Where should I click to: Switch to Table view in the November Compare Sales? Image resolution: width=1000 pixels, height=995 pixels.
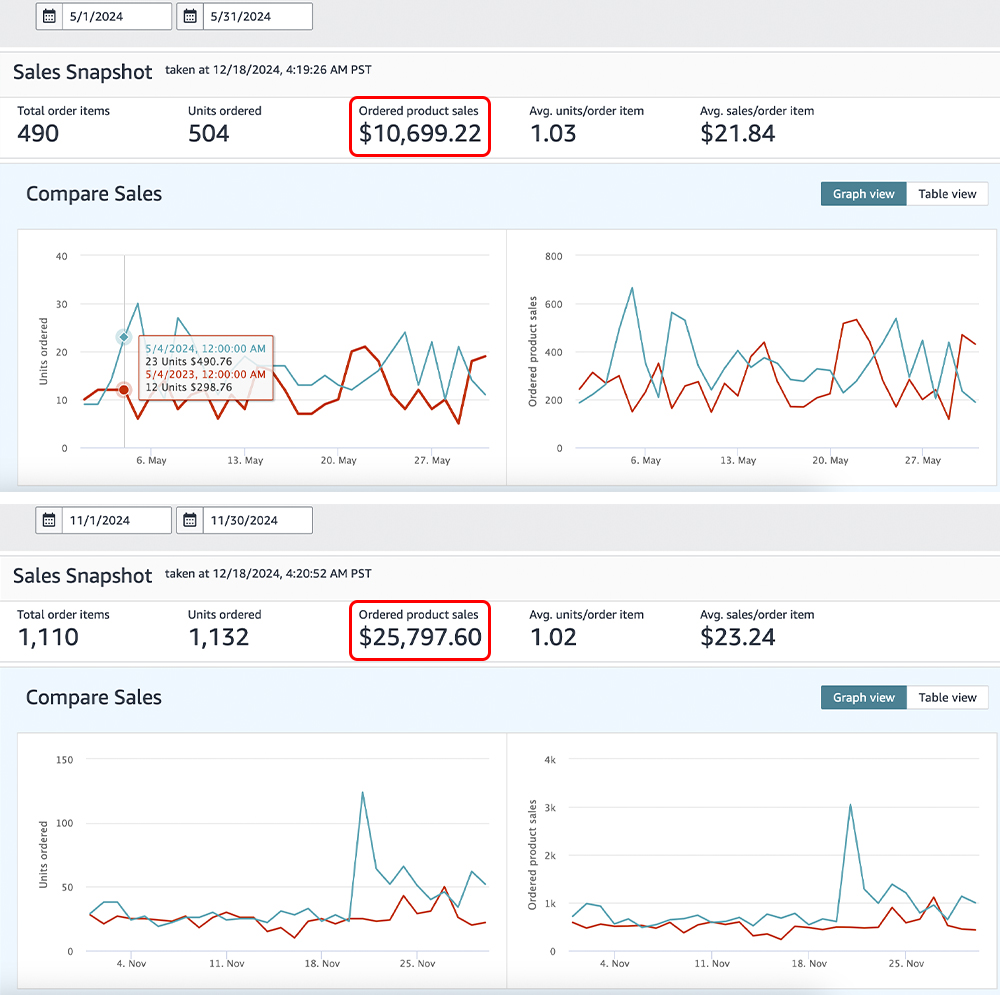click(947, 698)
